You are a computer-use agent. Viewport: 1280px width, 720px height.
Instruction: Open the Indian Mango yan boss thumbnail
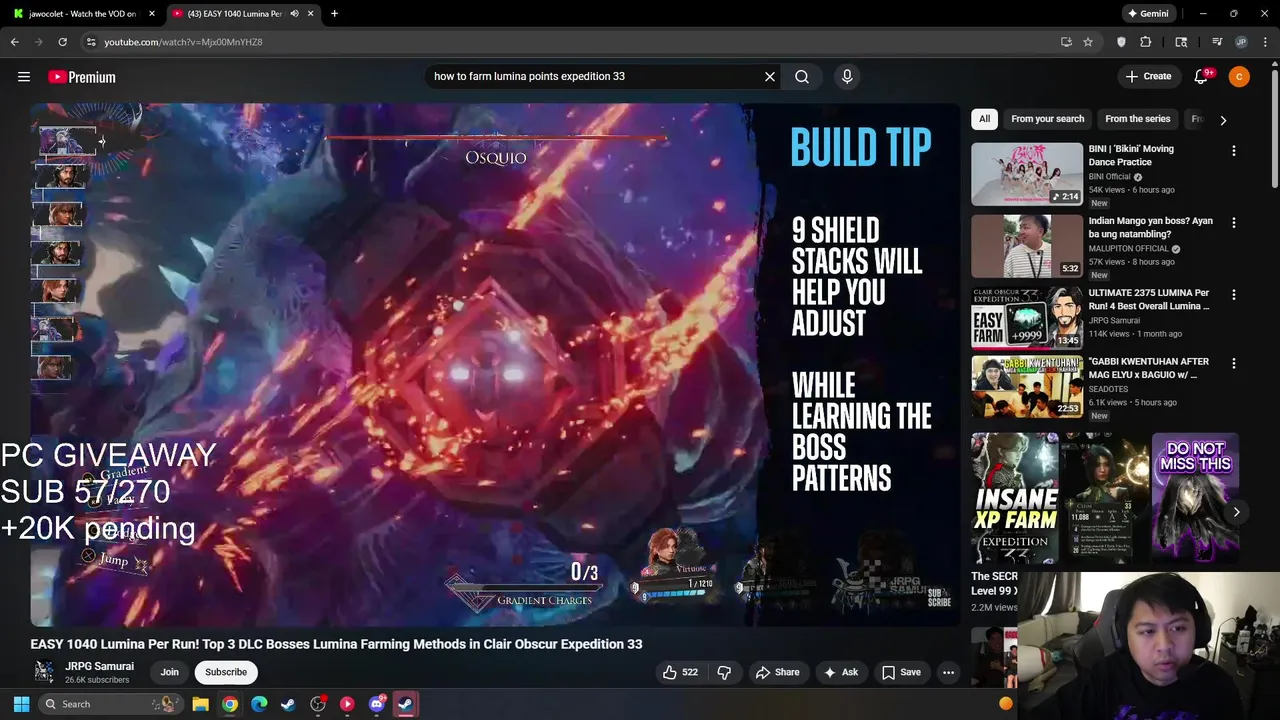(1027, 246)
